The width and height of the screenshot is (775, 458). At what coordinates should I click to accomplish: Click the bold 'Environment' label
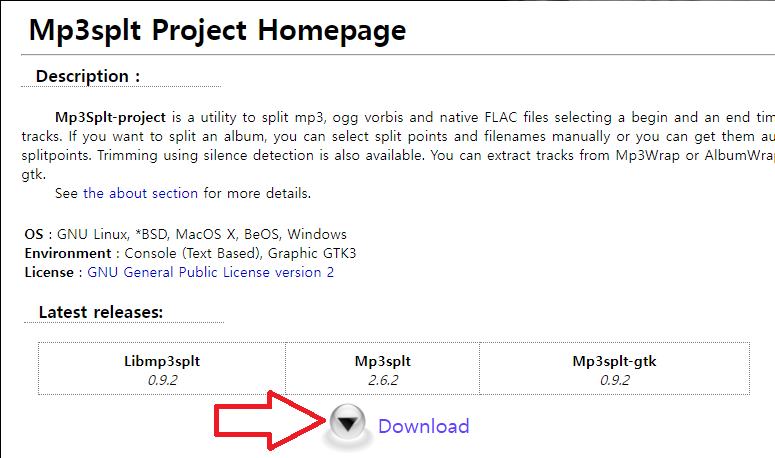coord(68,253)
